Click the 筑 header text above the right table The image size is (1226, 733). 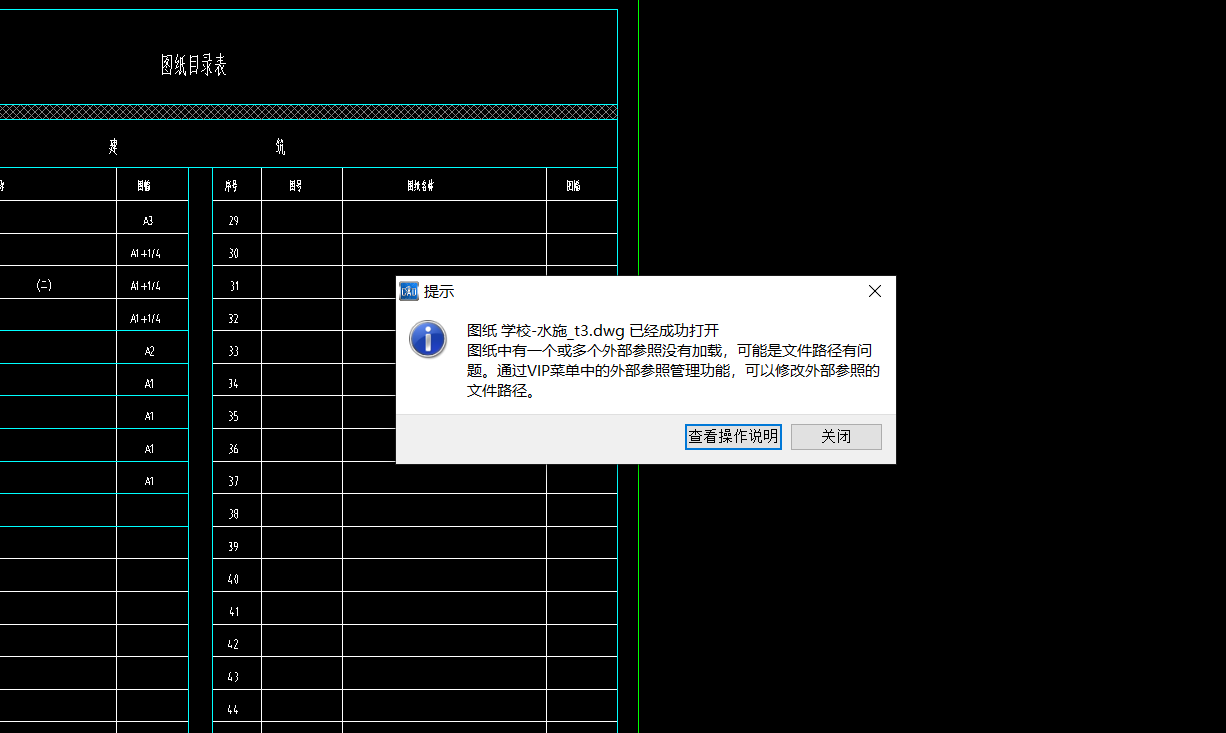[x=279, y=146]
